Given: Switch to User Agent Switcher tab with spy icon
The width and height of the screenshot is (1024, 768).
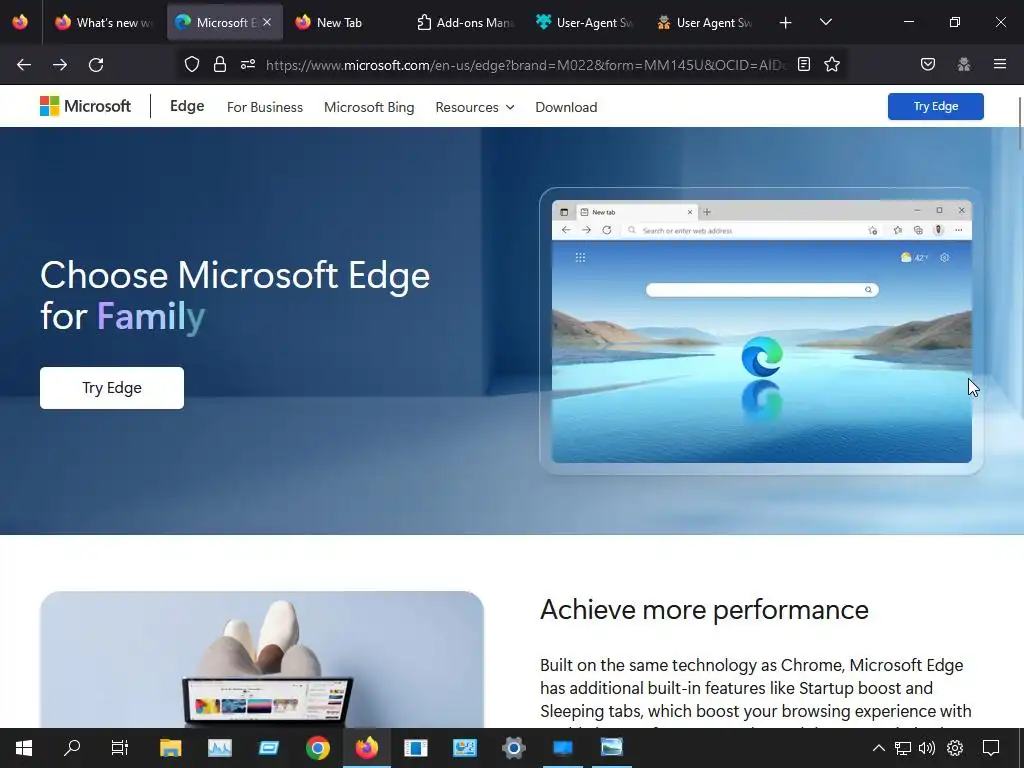Looking at the screenshot, I should [705, 23].
